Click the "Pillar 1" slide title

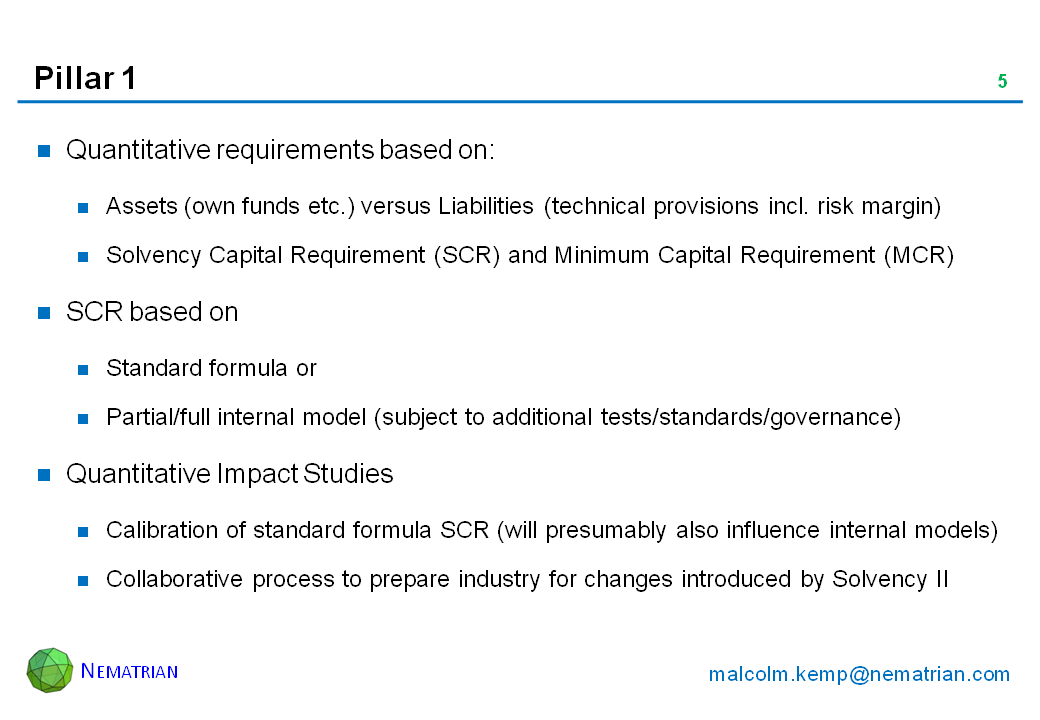[x=85, y=78]
